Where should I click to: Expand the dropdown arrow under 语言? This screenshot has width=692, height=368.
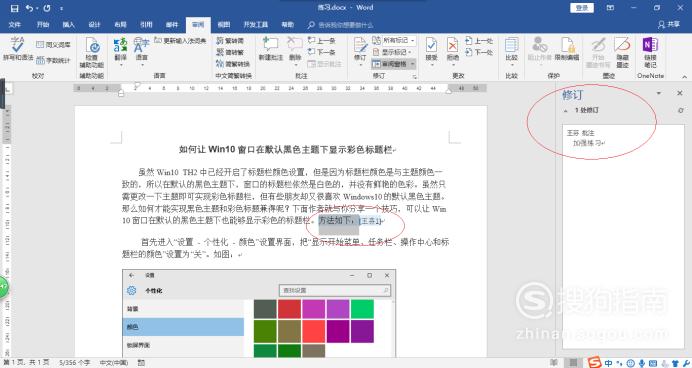tap(142, 65)
